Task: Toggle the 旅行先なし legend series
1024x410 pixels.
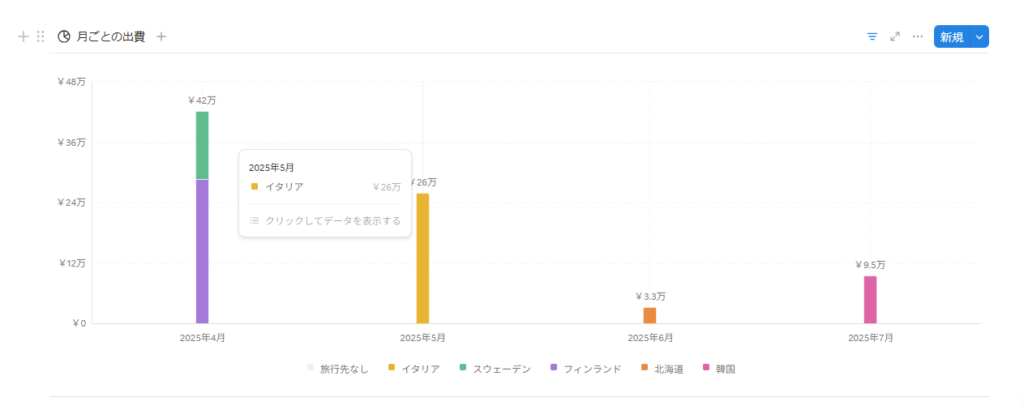Action: 338,369
